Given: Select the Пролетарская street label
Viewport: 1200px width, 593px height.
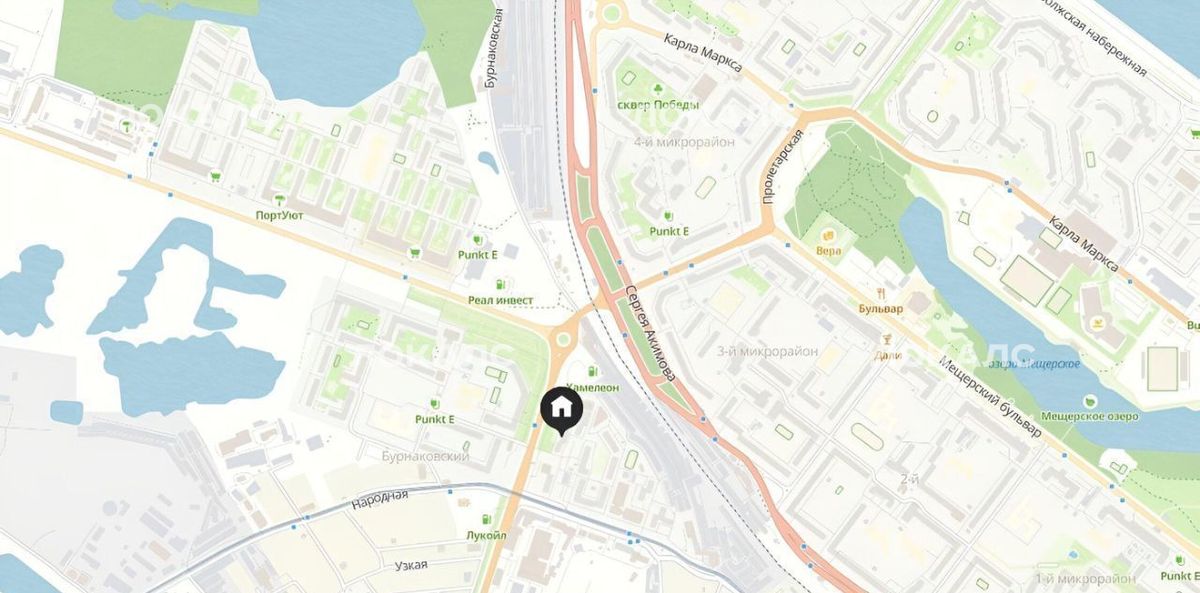Looking at the screenshot, I should 782,167.
